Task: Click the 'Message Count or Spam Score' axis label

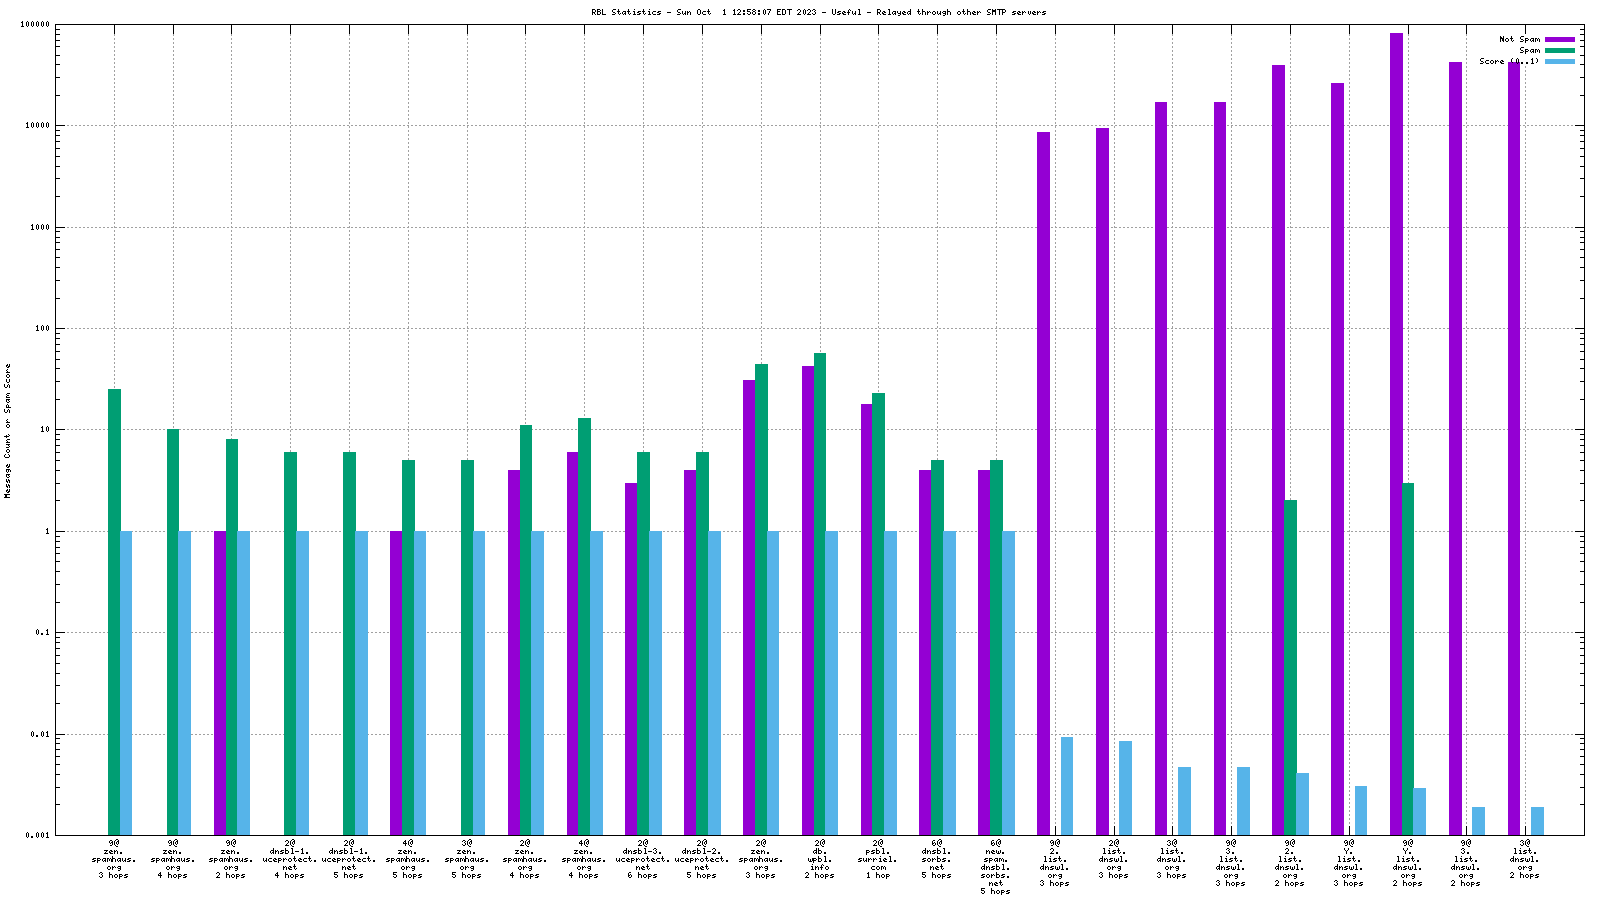Action: (8, 430)
